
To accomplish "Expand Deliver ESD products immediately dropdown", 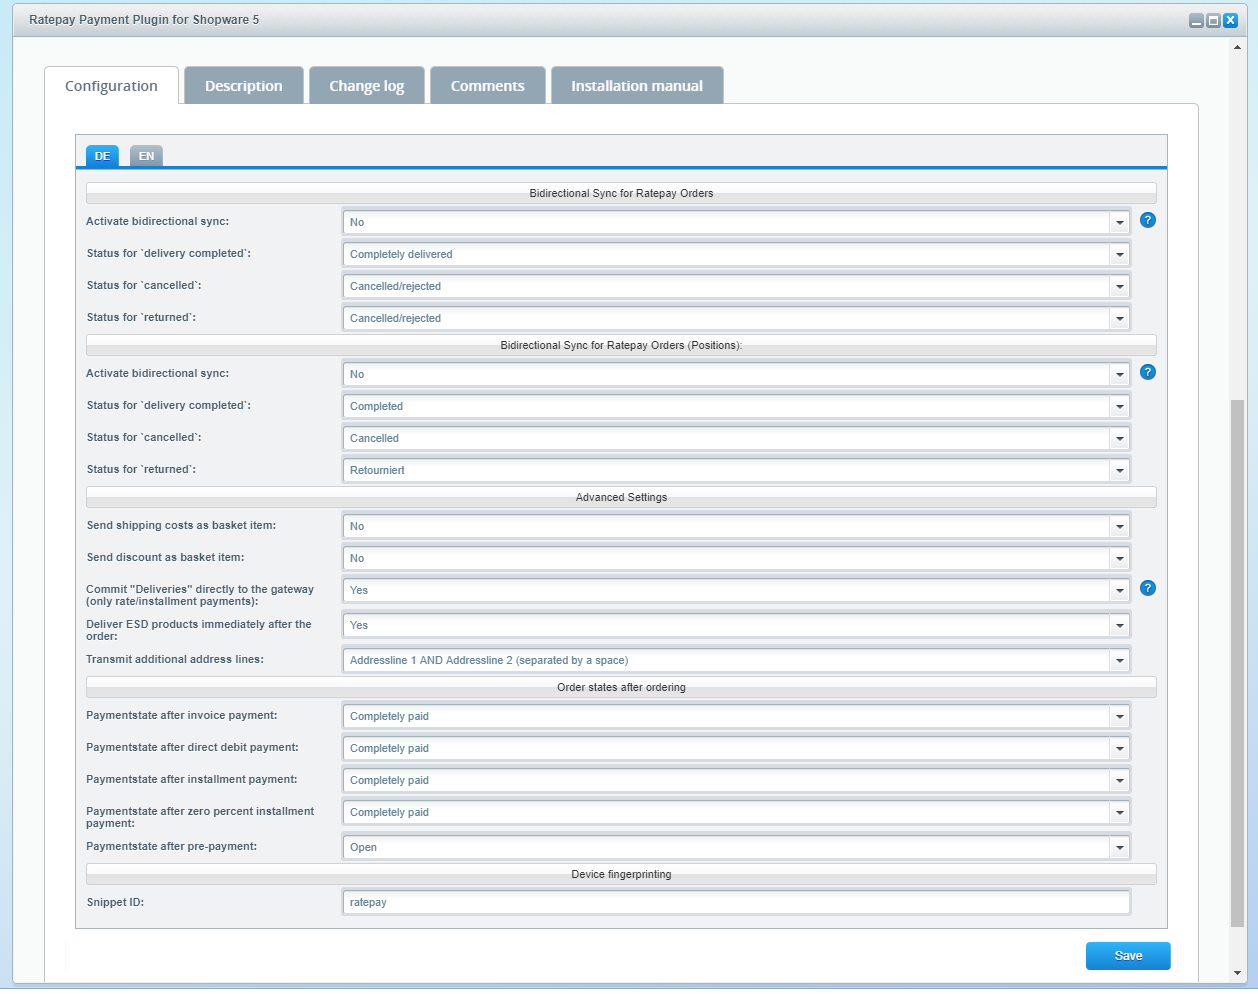I will point(1119,626).
